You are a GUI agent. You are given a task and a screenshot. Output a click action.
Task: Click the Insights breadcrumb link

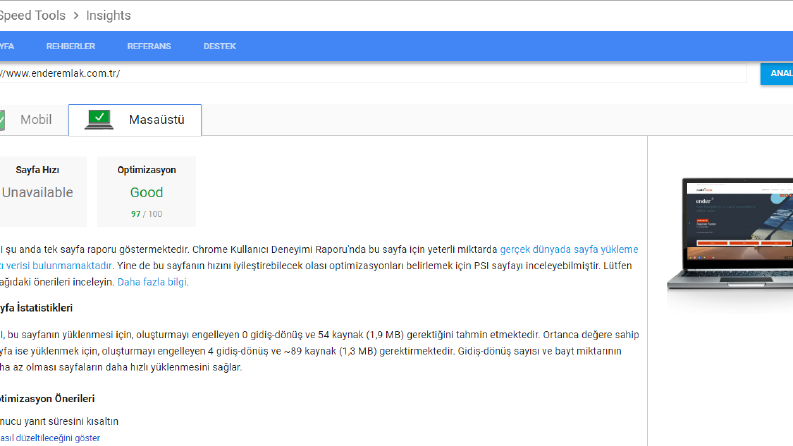coord(108,16)
